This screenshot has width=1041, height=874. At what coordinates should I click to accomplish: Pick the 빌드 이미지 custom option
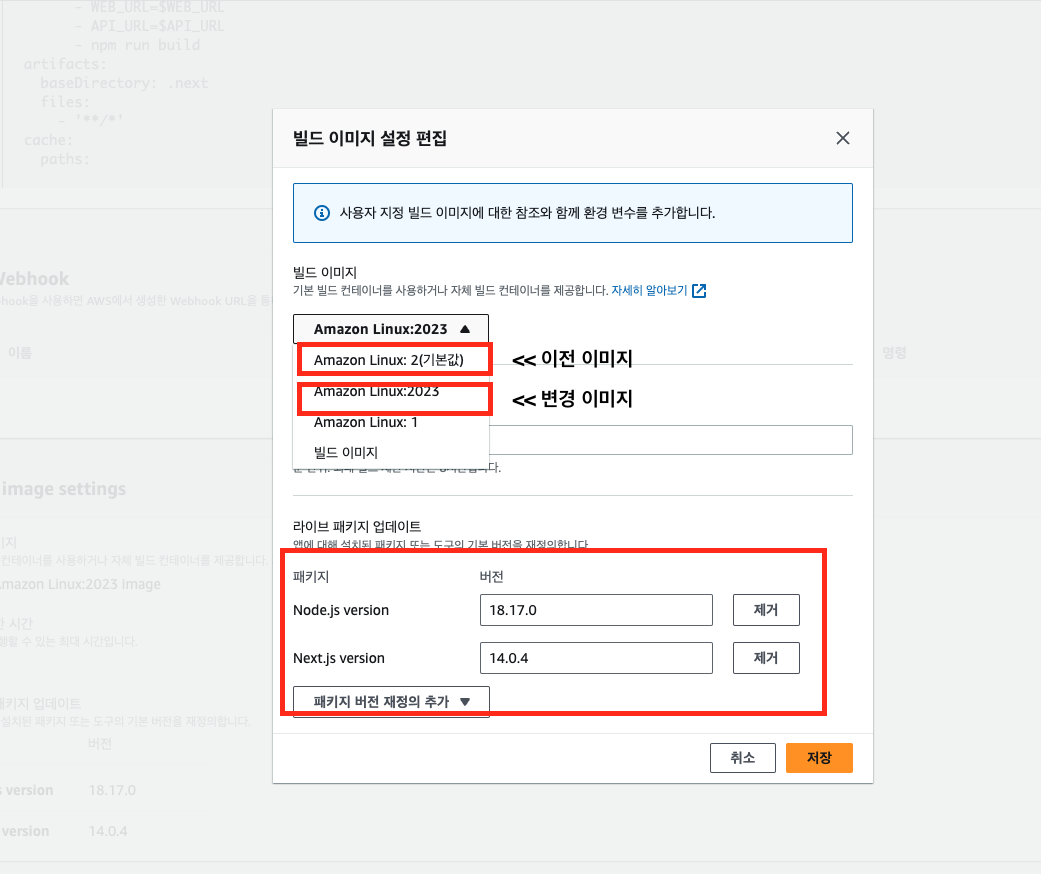coord(346,452)
